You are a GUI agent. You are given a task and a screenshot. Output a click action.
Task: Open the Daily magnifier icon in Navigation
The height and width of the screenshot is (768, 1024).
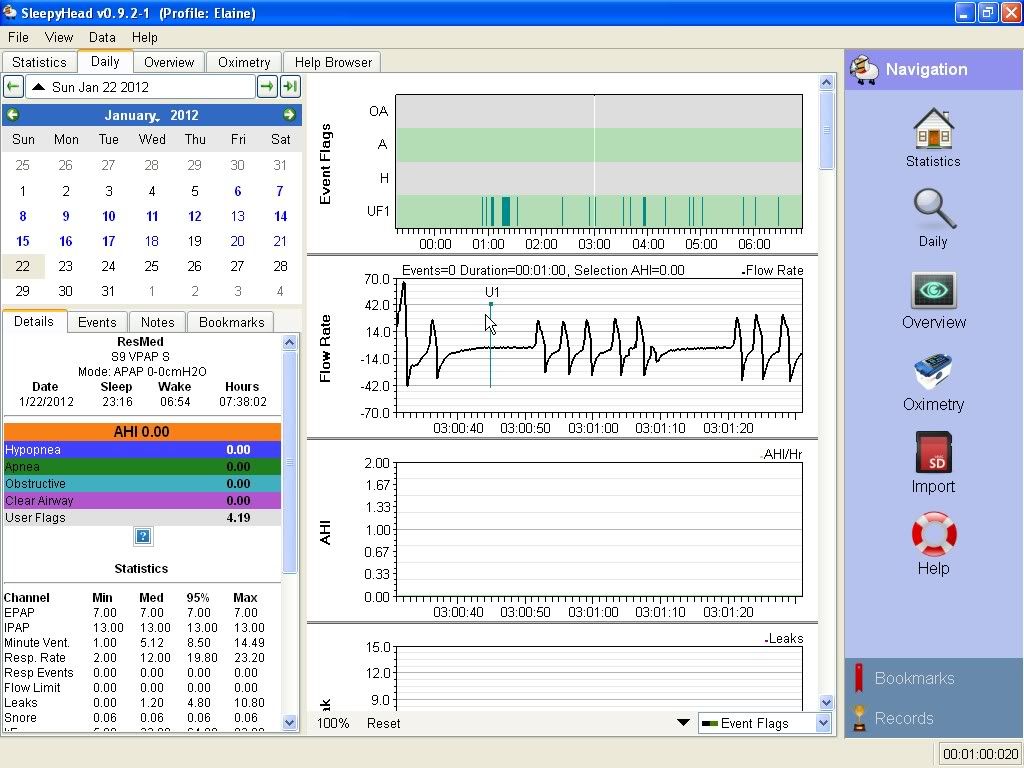[x=933, y=218]
